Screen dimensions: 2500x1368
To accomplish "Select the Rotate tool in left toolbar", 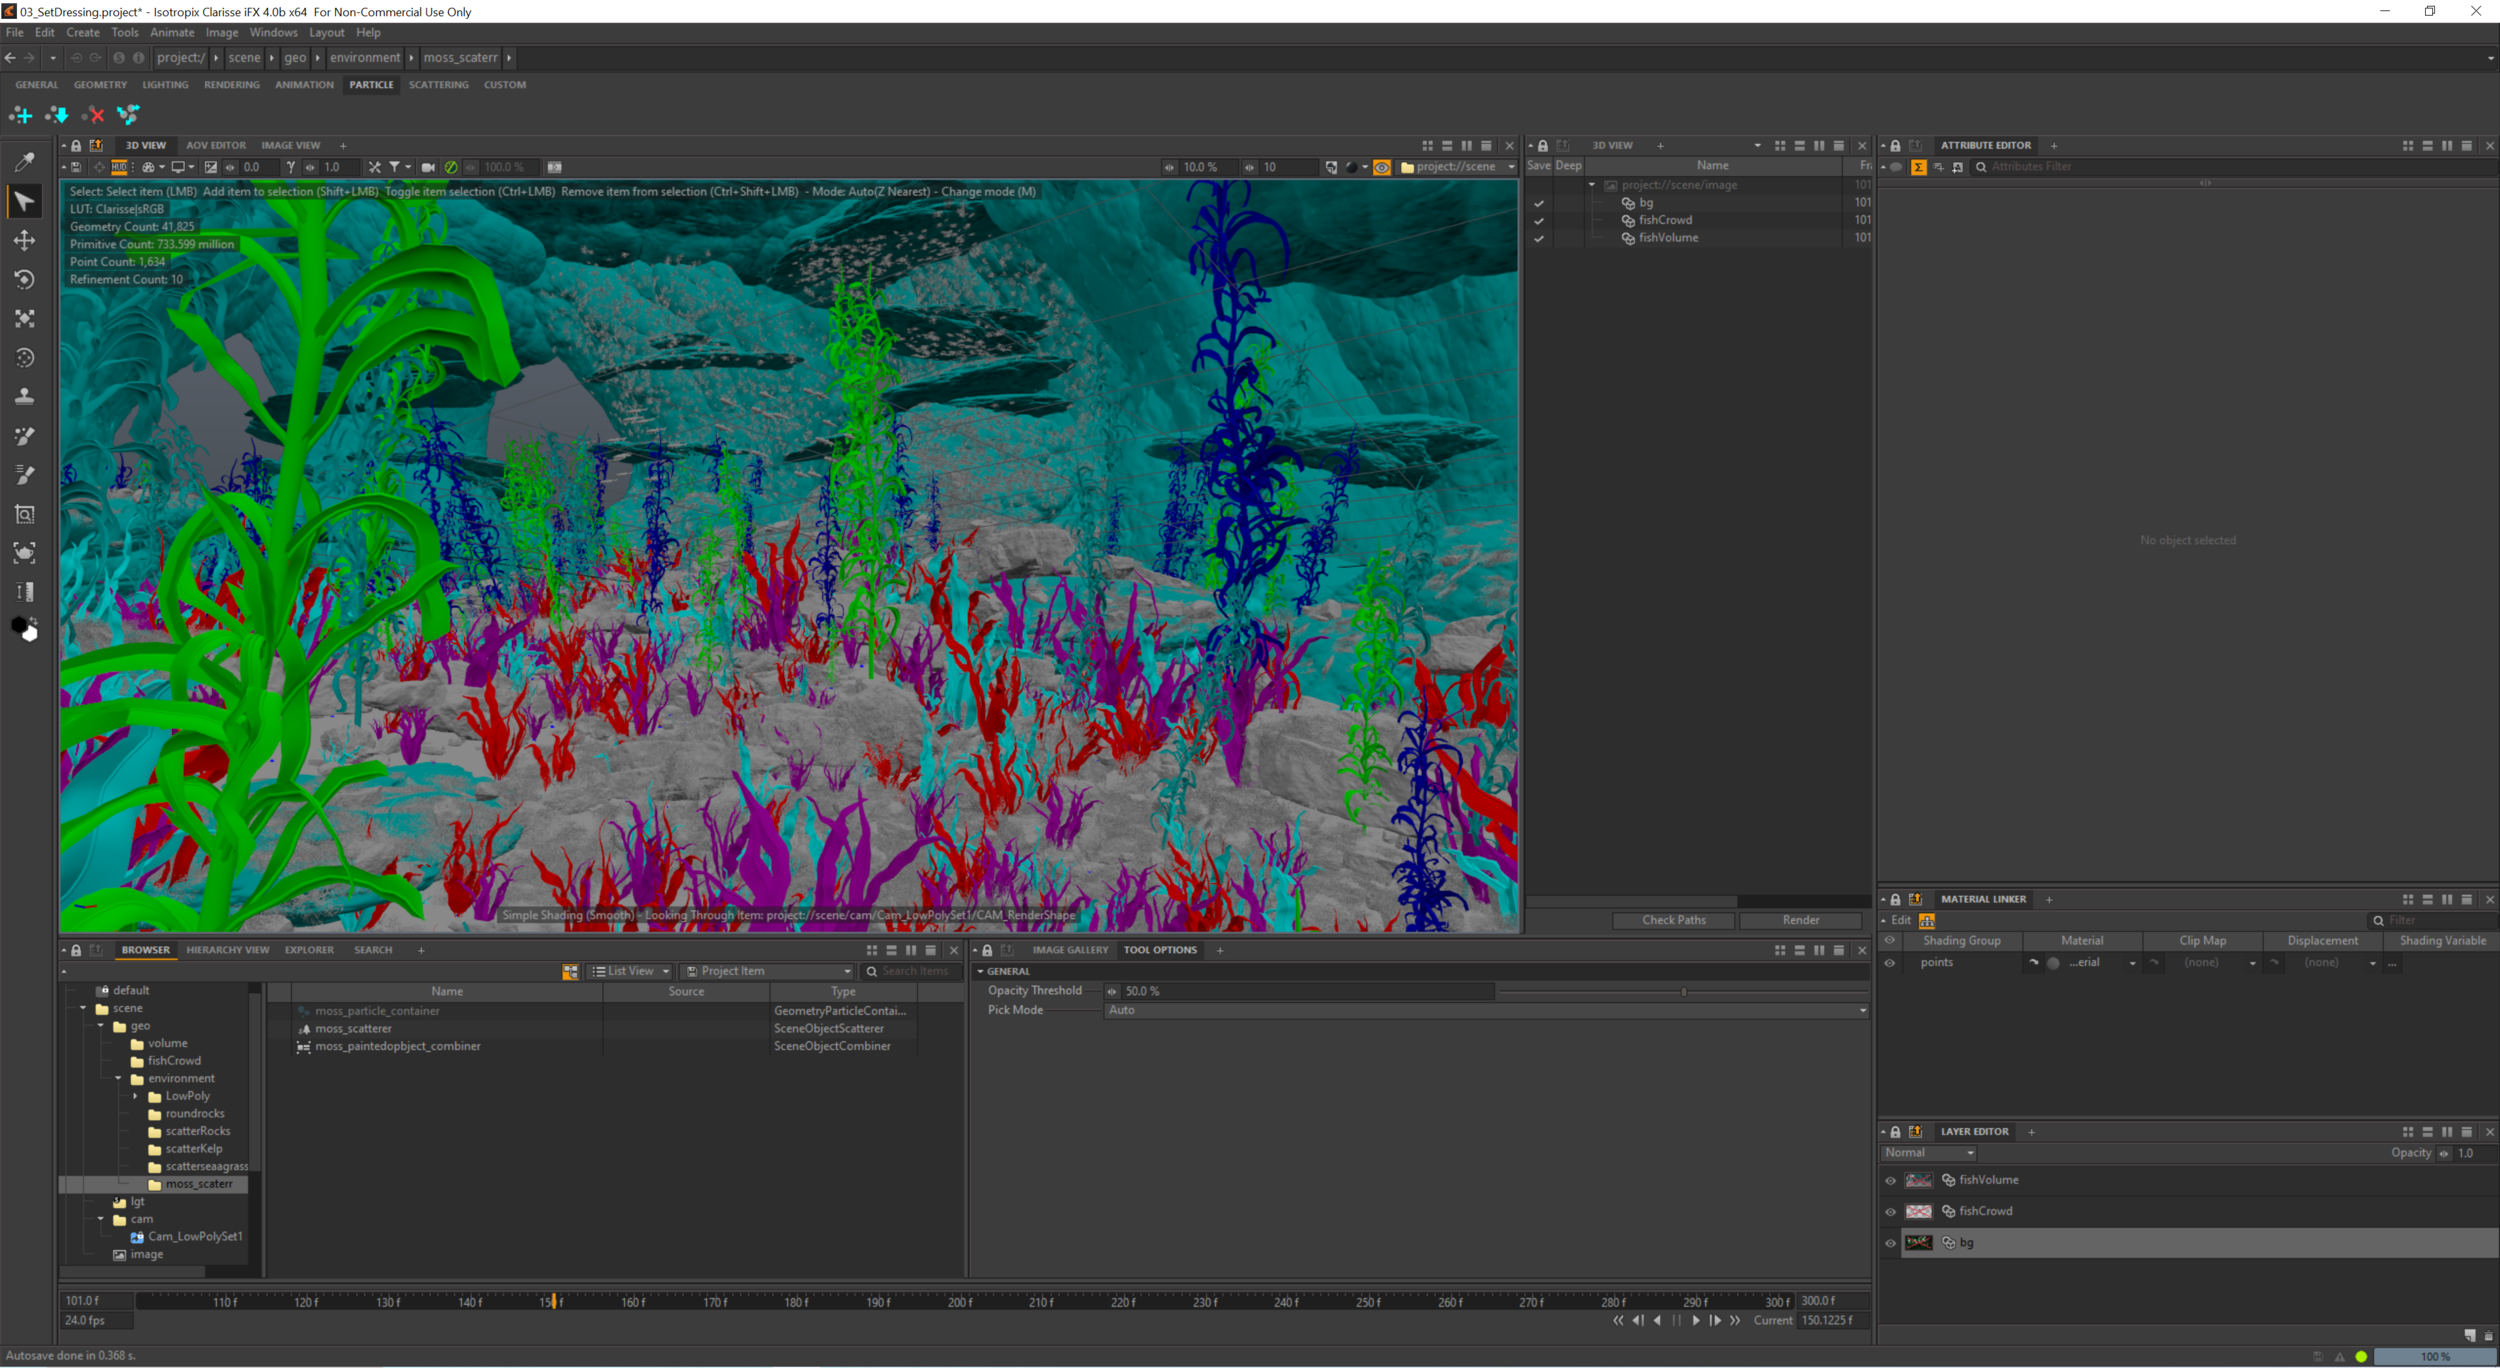I will (24, 280).
